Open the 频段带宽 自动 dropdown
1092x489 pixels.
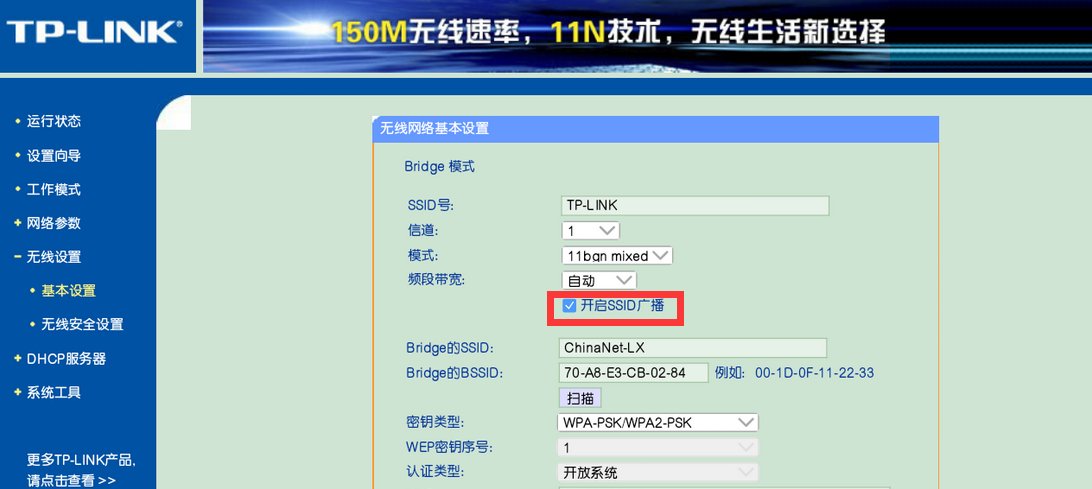coord(598,281)
